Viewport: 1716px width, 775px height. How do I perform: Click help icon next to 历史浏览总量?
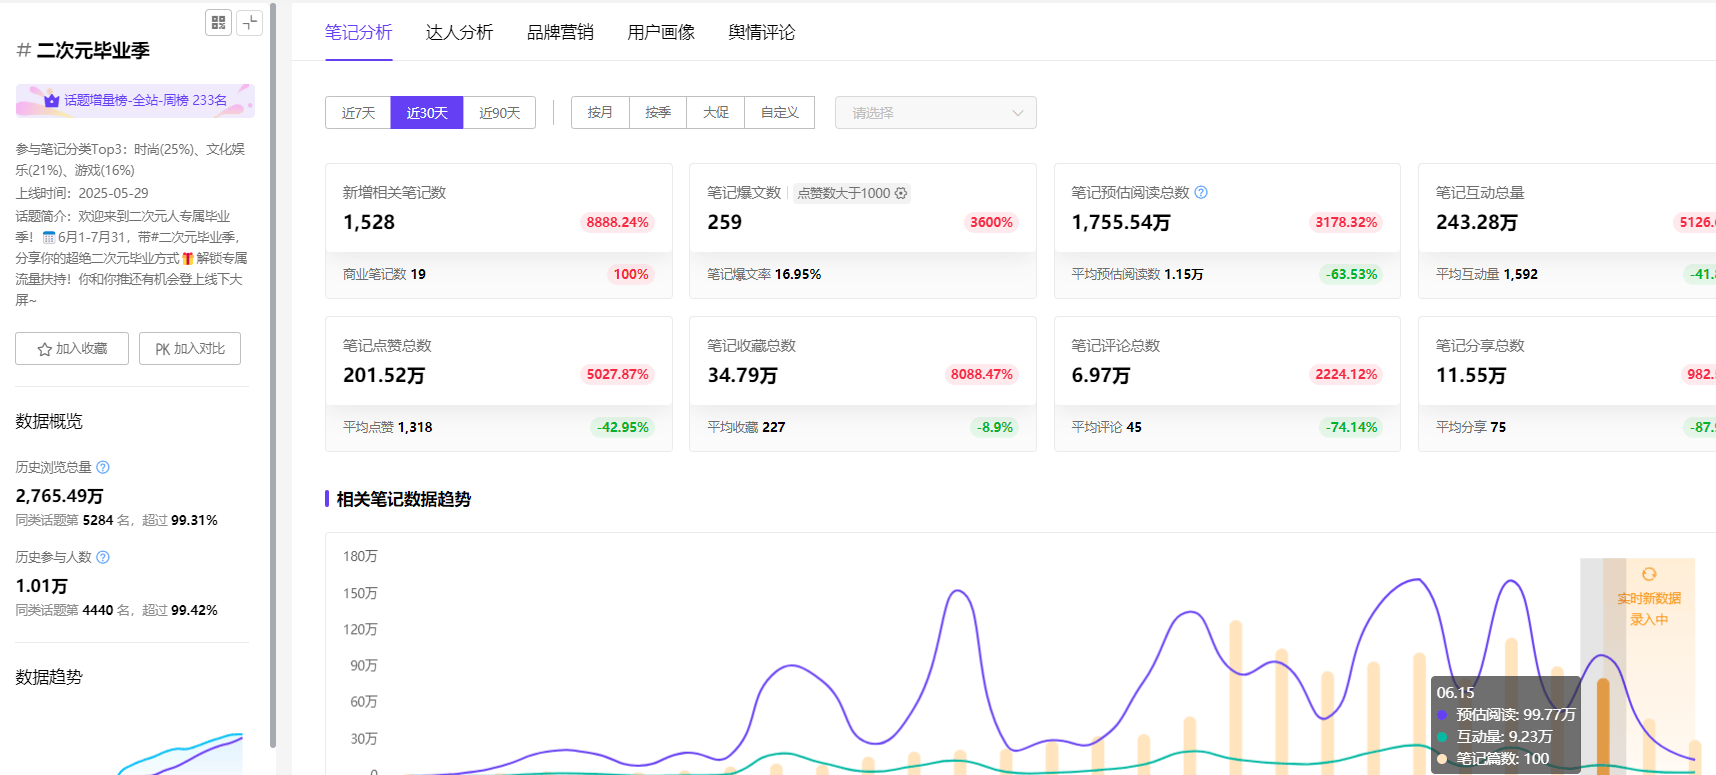tap(103, 467)
